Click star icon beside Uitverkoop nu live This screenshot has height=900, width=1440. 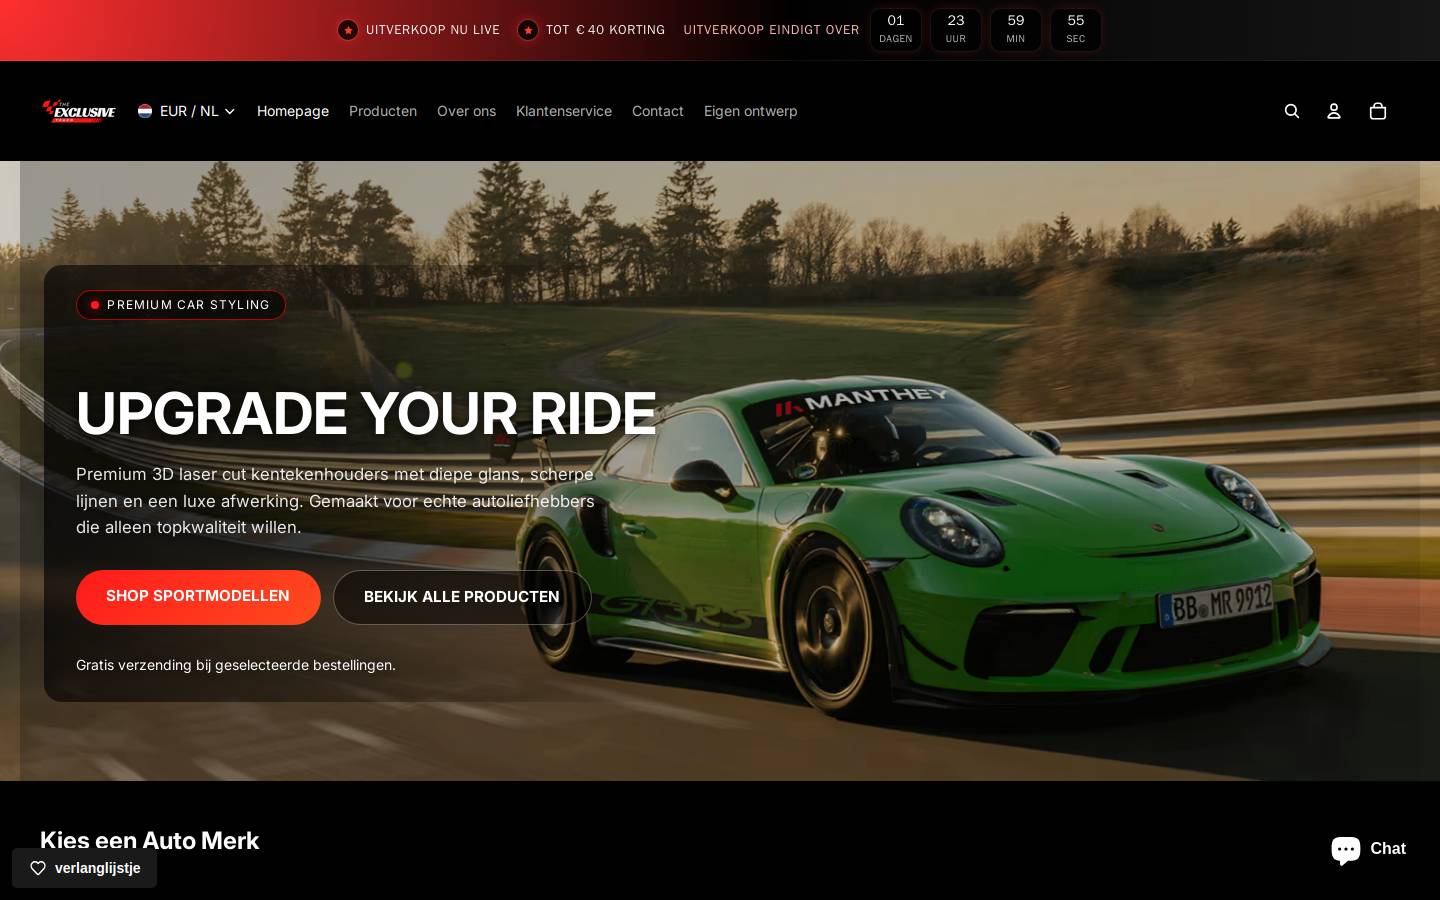(348, 30)
